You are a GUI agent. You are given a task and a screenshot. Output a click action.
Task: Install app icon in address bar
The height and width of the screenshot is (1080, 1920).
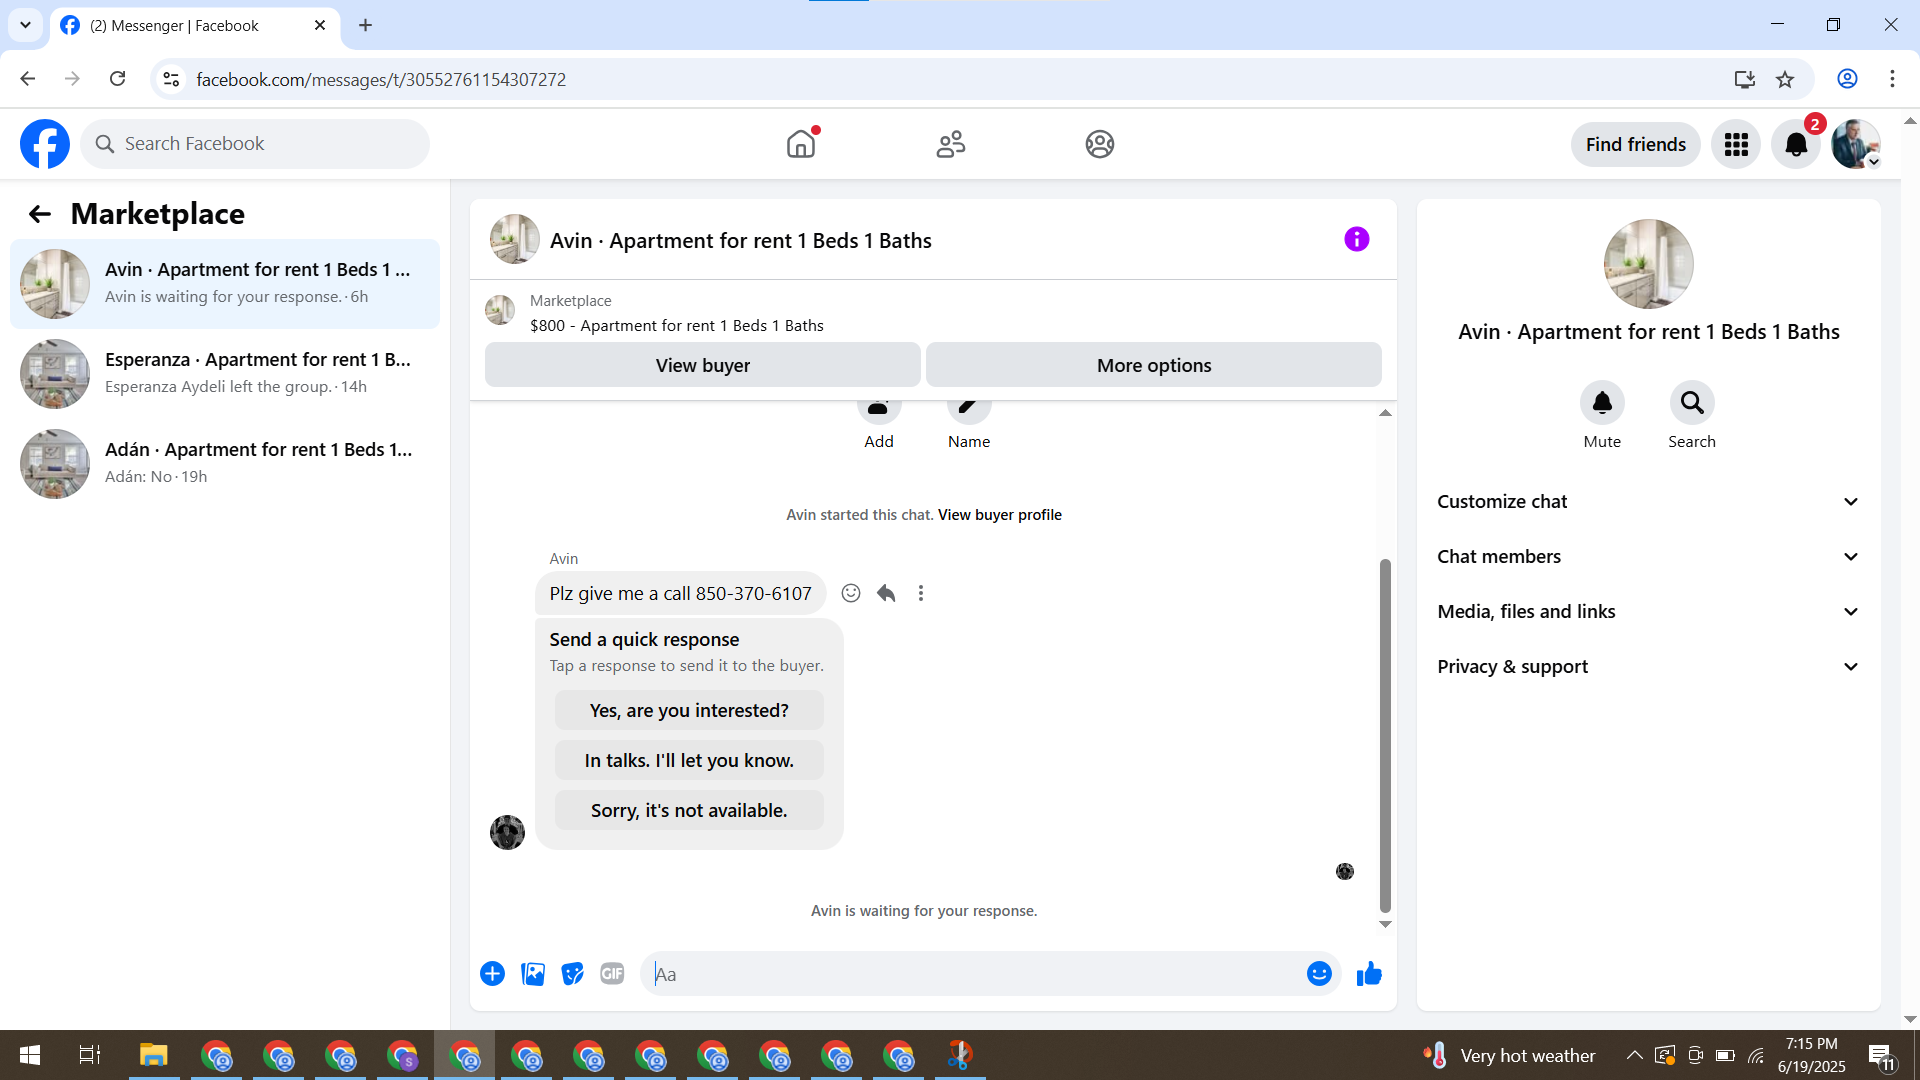(1745, 80)
